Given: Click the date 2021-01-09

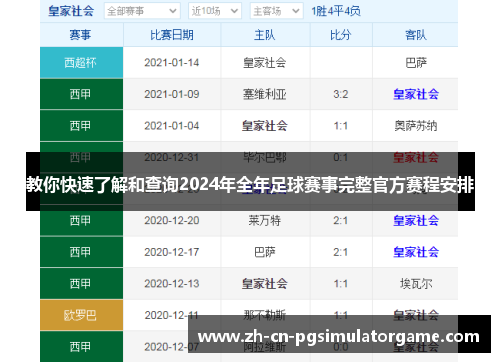Looking at the screenshot, I should [x=172, y=94].
